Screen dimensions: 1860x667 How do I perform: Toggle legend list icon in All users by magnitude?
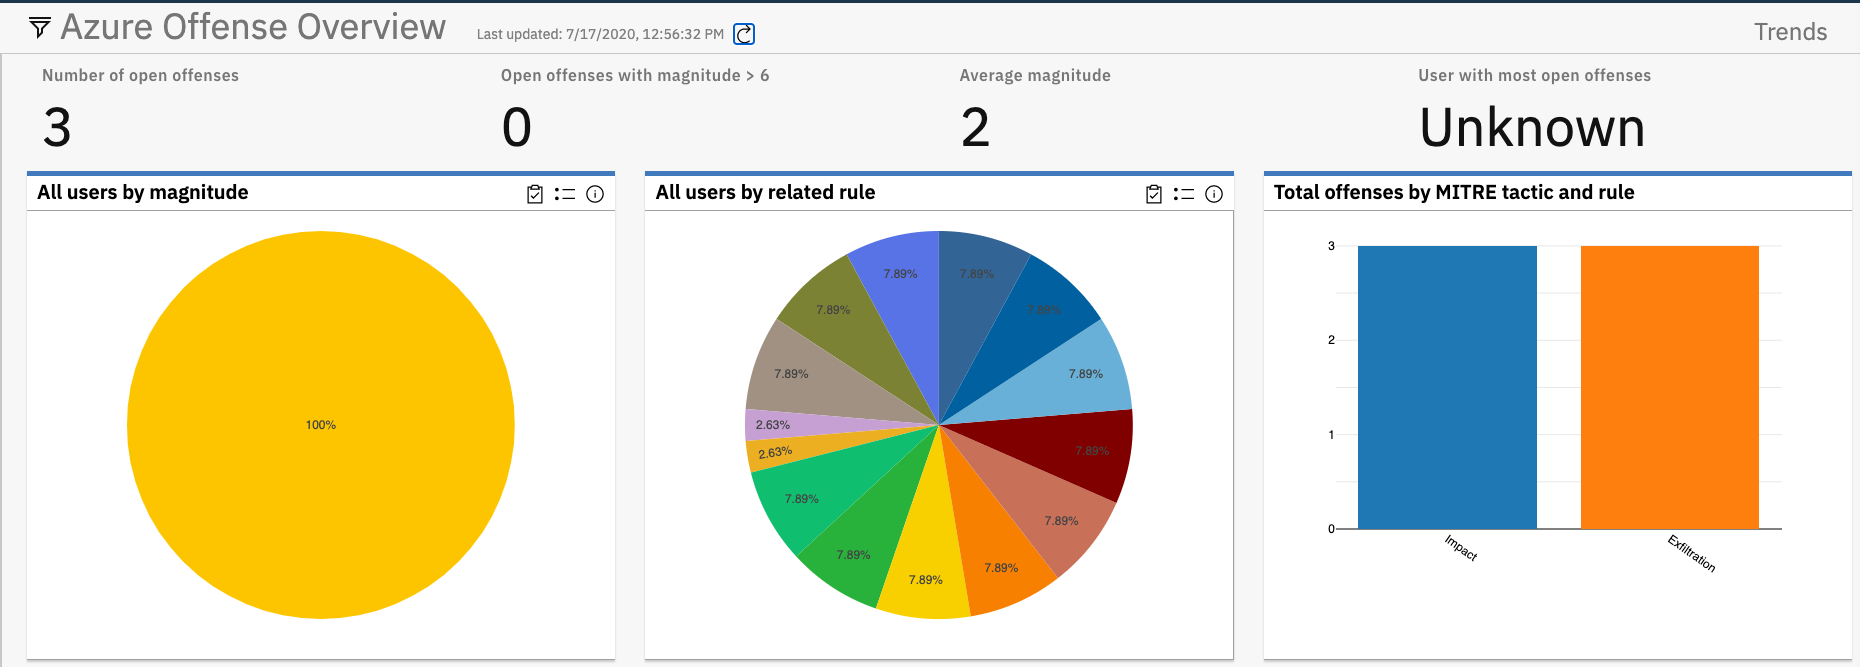point(565,194)
